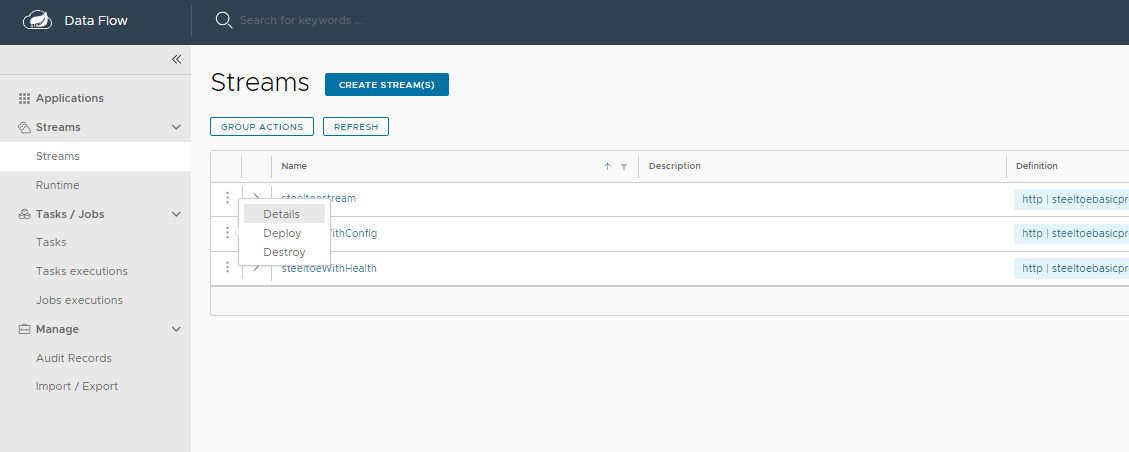Open actions menu for steeltoestream row
The image size is (1129, 452).
227,198
